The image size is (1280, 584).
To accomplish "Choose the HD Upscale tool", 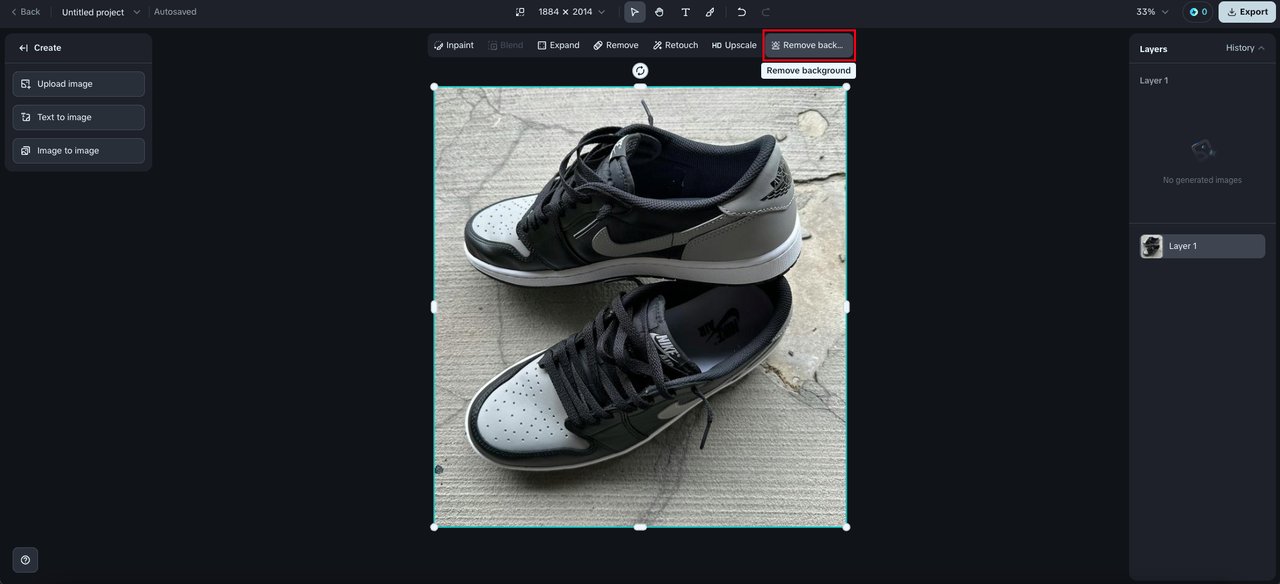I will click(x=734, y=45).
